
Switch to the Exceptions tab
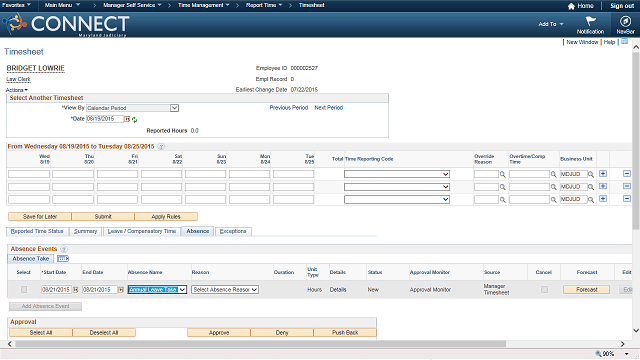(x=233, y=231)
